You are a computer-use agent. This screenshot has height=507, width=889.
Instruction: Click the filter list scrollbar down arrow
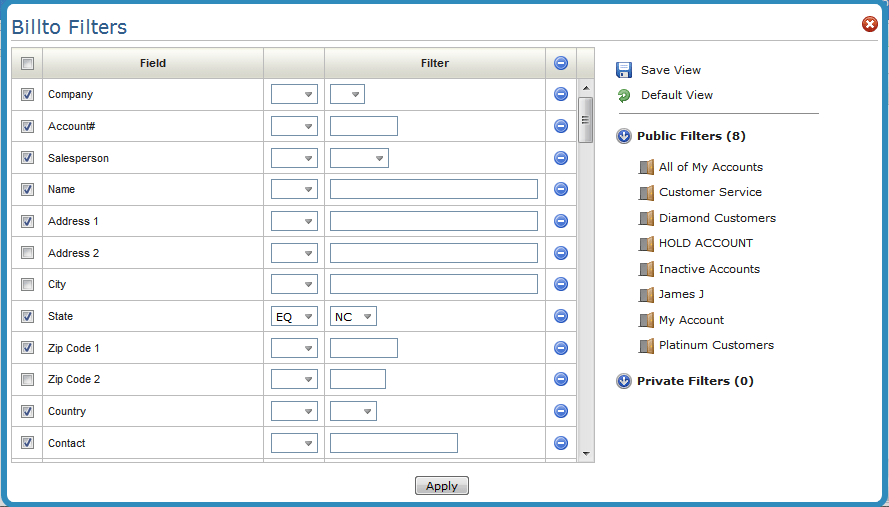[586, 453]
